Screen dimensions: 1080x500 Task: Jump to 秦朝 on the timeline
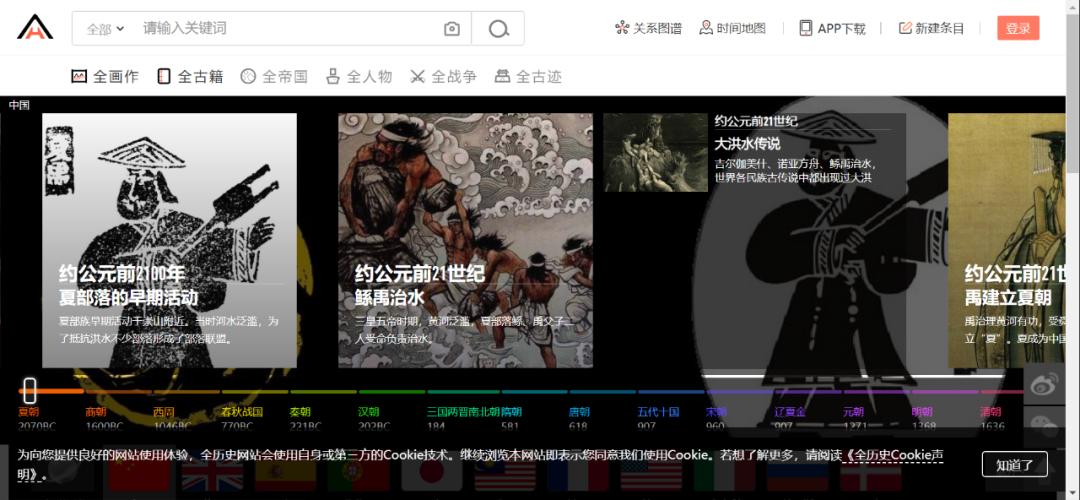[x=301, y=412]
